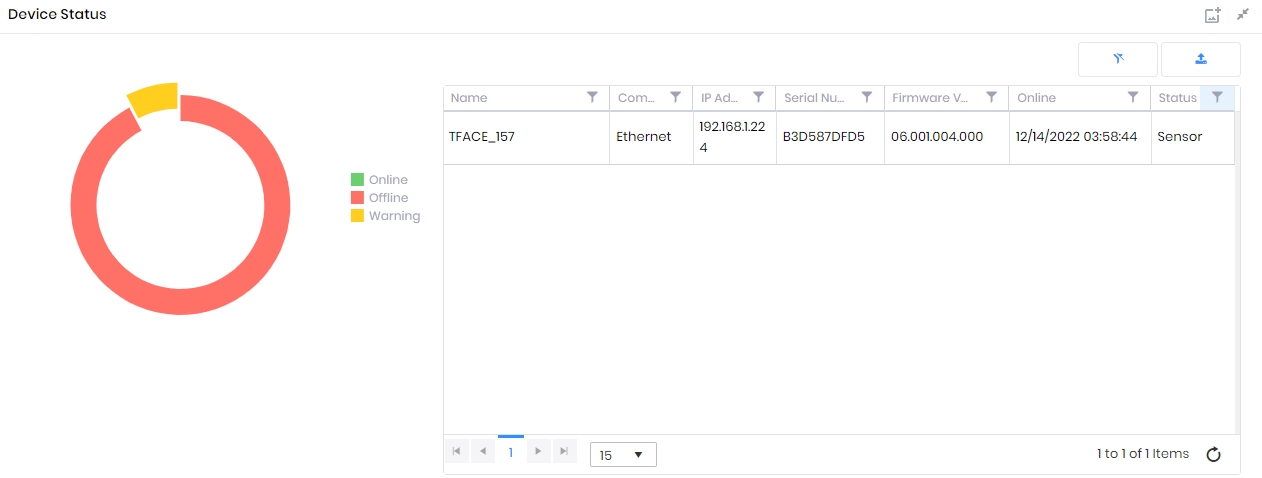Open filter on Online column
Screen dimensions: 1262x478
[x=1133, y=97]
